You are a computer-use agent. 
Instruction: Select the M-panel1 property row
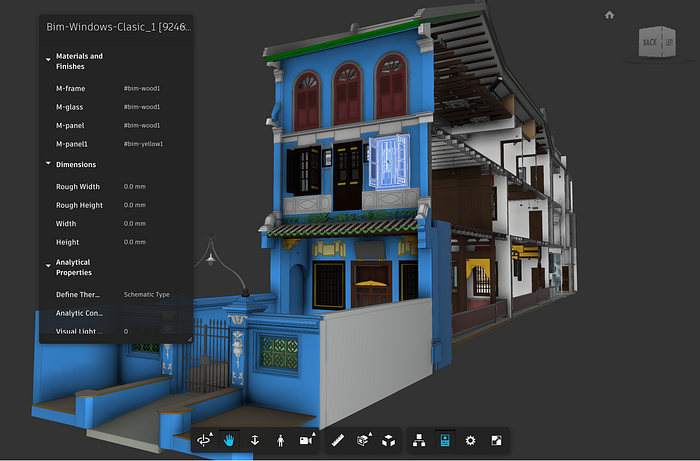point(116,144)
